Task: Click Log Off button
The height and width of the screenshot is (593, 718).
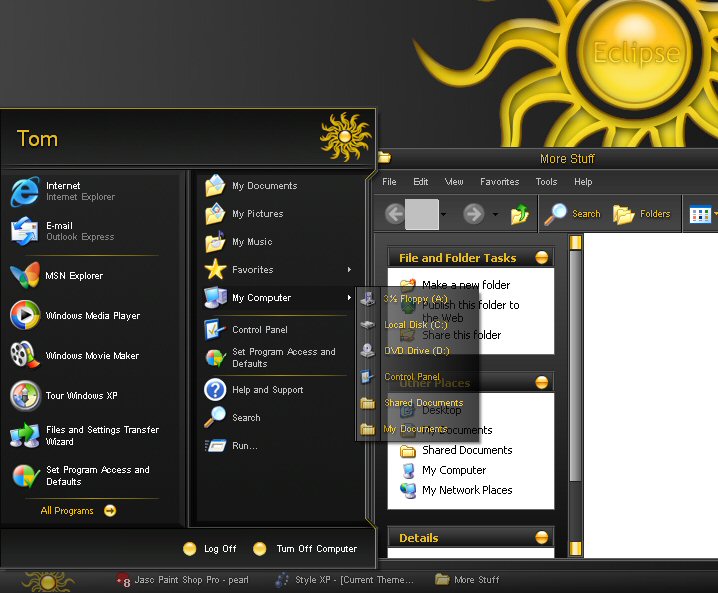Action: pos(210,549)
